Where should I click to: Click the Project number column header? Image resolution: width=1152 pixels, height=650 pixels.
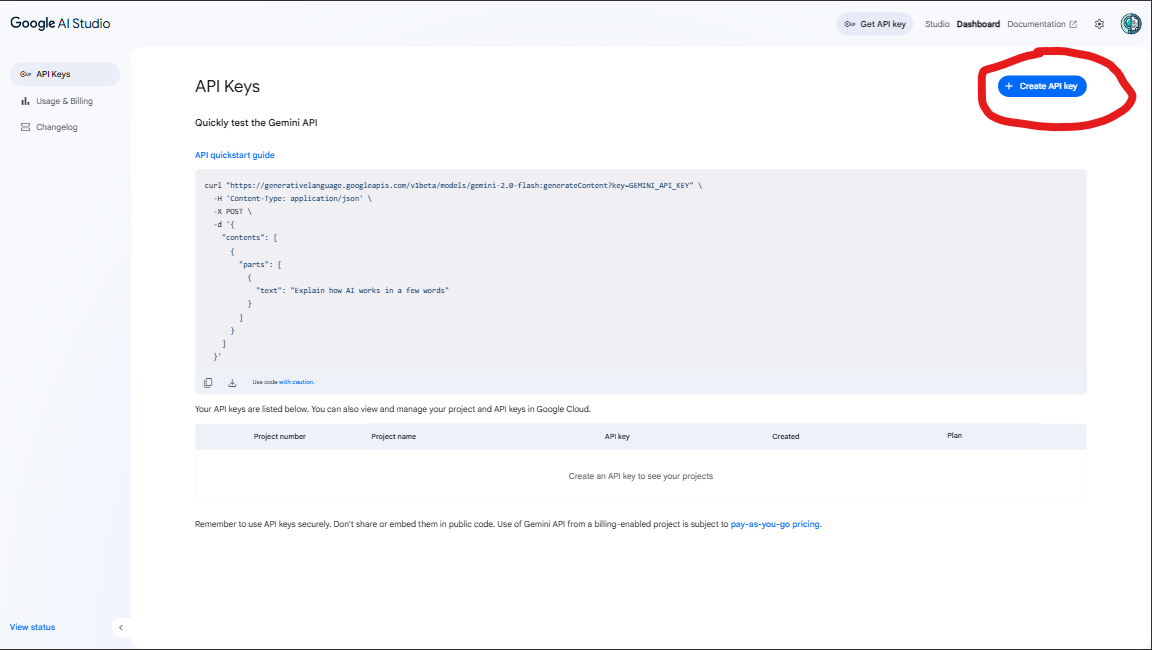tap(279, 436)
